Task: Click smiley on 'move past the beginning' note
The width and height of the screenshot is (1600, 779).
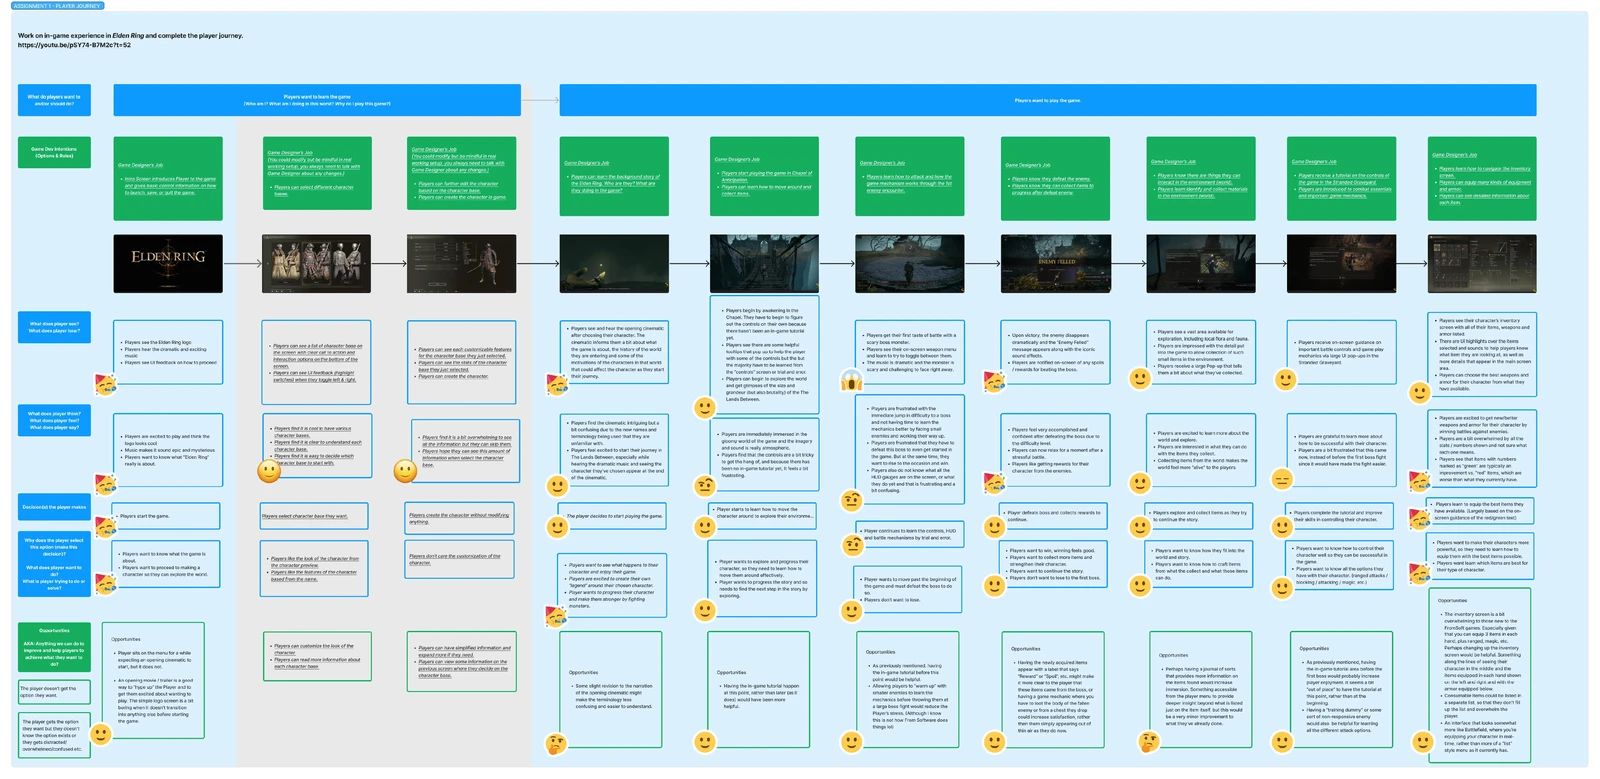Action: coord(851,610)
